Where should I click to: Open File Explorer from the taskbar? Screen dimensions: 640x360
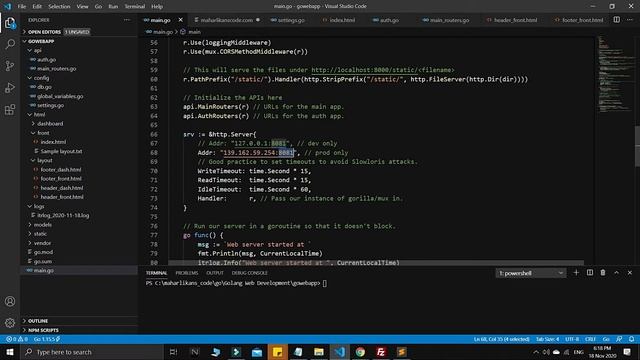pyautogui.click(x=319, y=352)
